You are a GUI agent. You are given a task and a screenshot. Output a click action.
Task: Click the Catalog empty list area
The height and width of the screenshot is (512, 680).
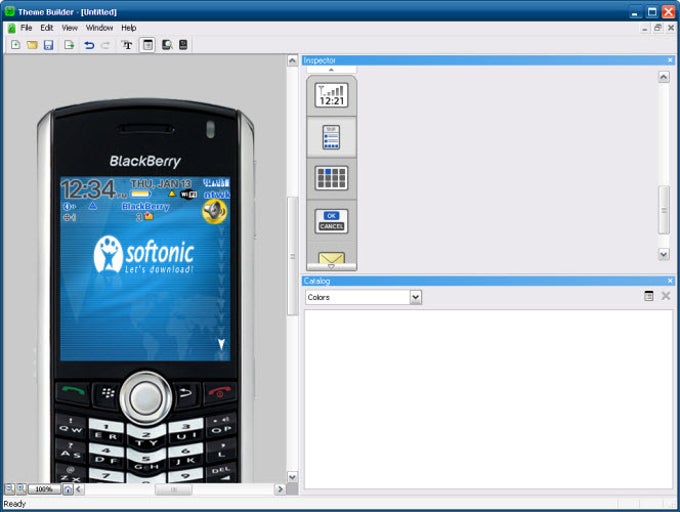[x=488, y=399]
